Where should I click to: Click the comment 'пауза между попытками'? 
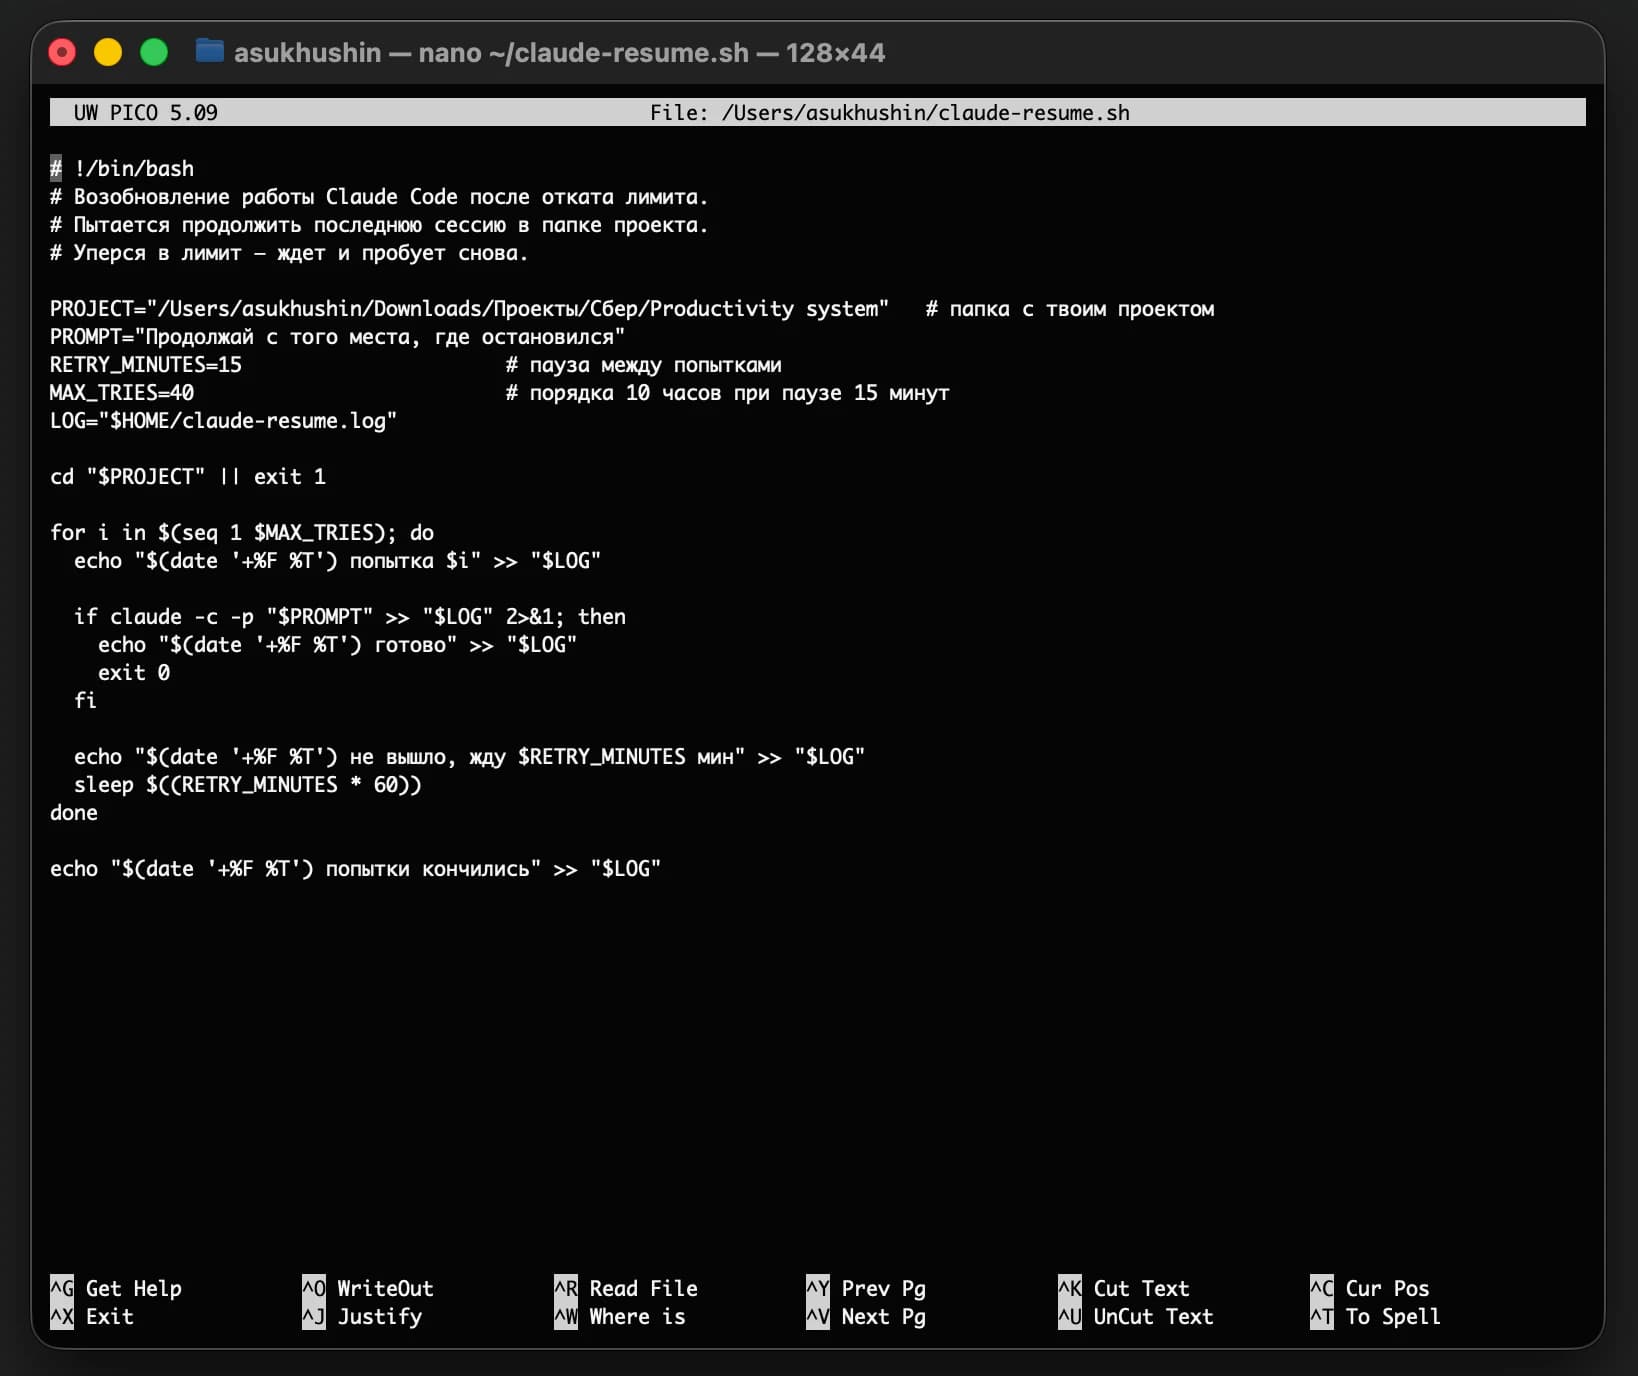coord(644,365)
